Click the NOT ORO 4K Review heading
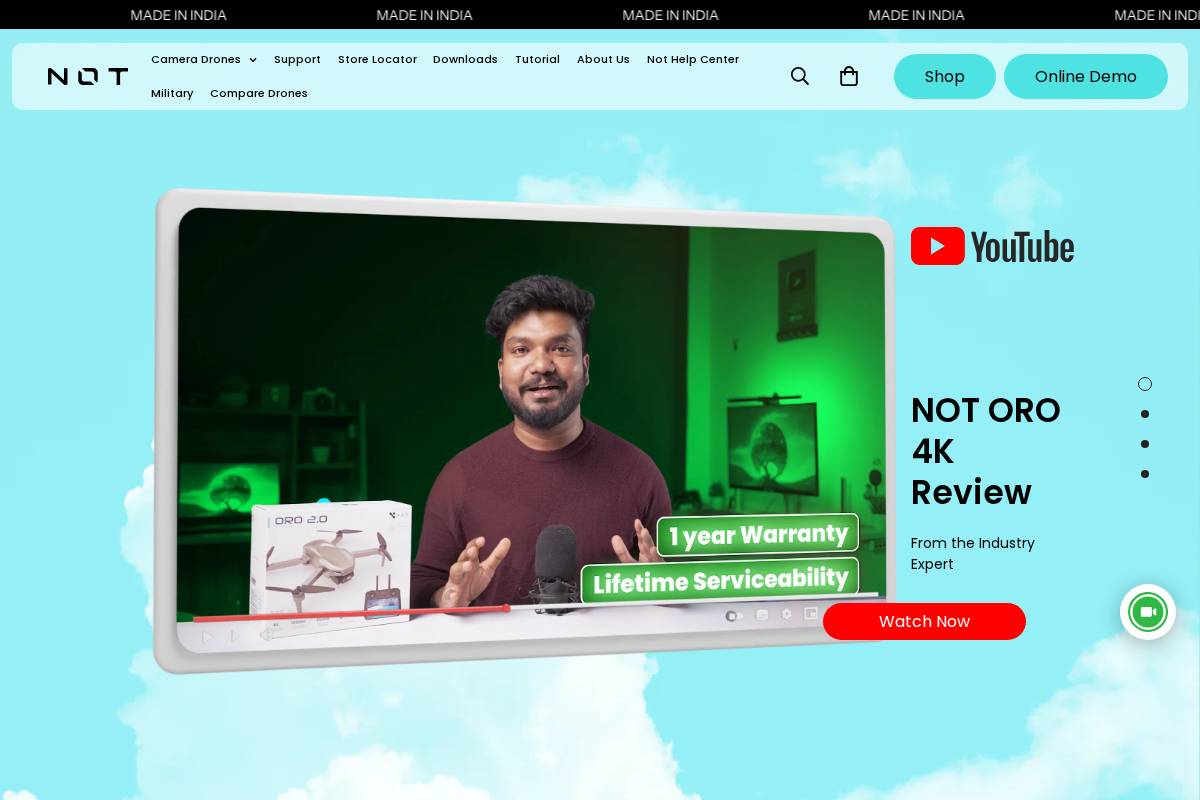 986,451
